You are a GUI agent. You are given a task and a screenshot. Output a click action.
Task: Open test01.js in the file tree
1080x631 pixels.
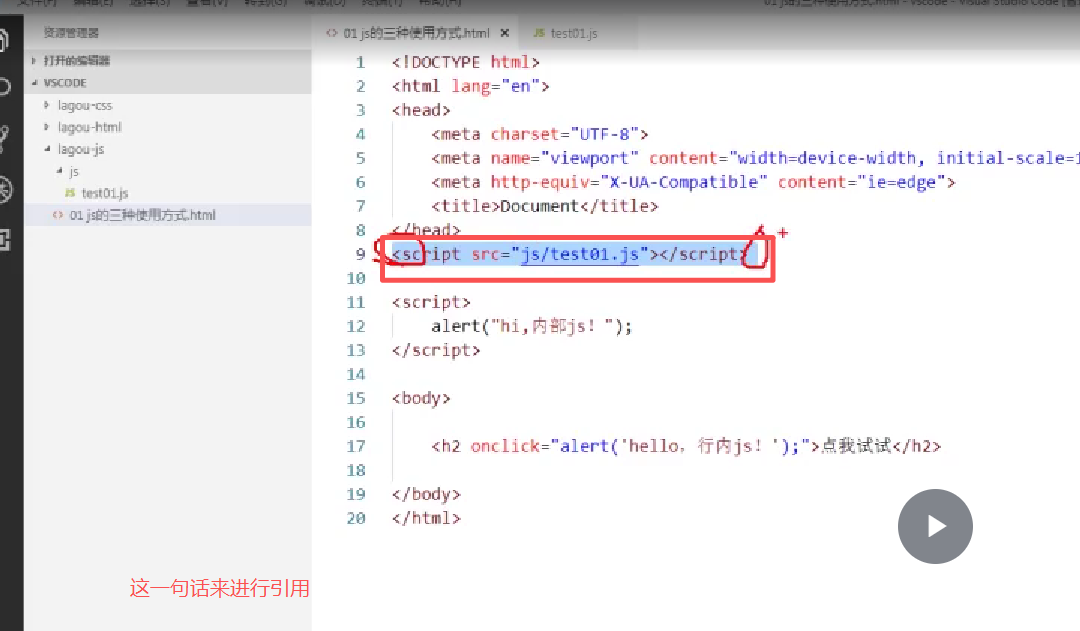coord(105,194)
